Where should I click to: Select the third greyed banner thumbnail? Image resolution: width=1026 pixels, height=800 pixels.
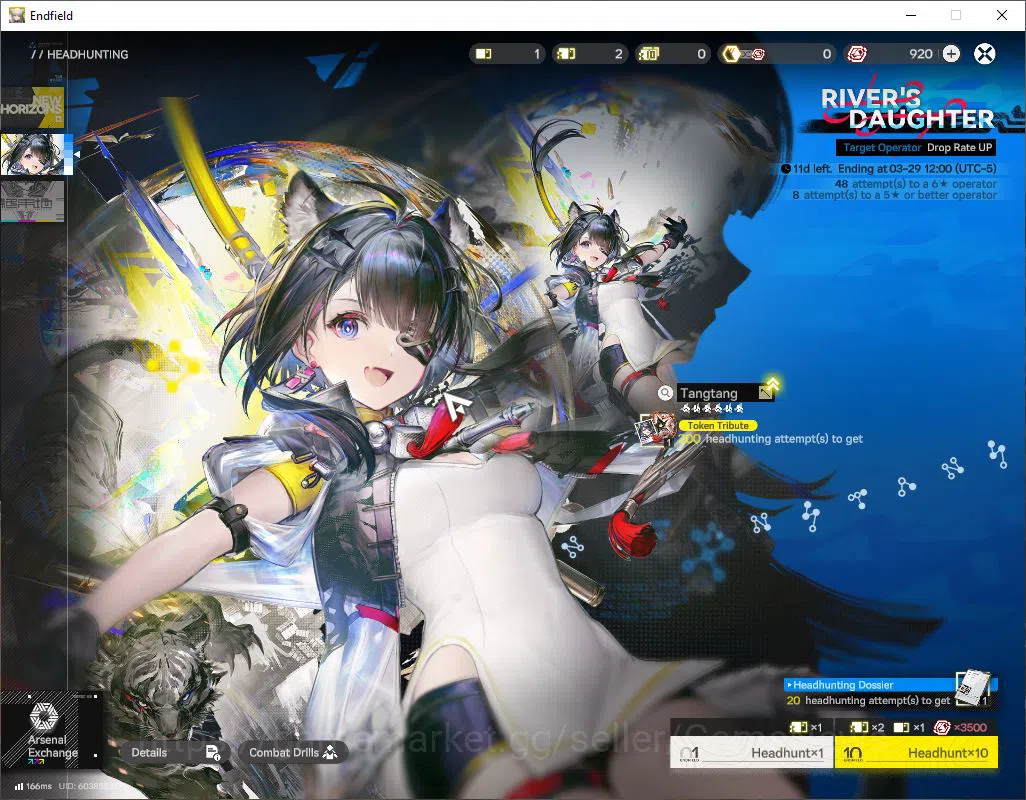pos(32,201)
